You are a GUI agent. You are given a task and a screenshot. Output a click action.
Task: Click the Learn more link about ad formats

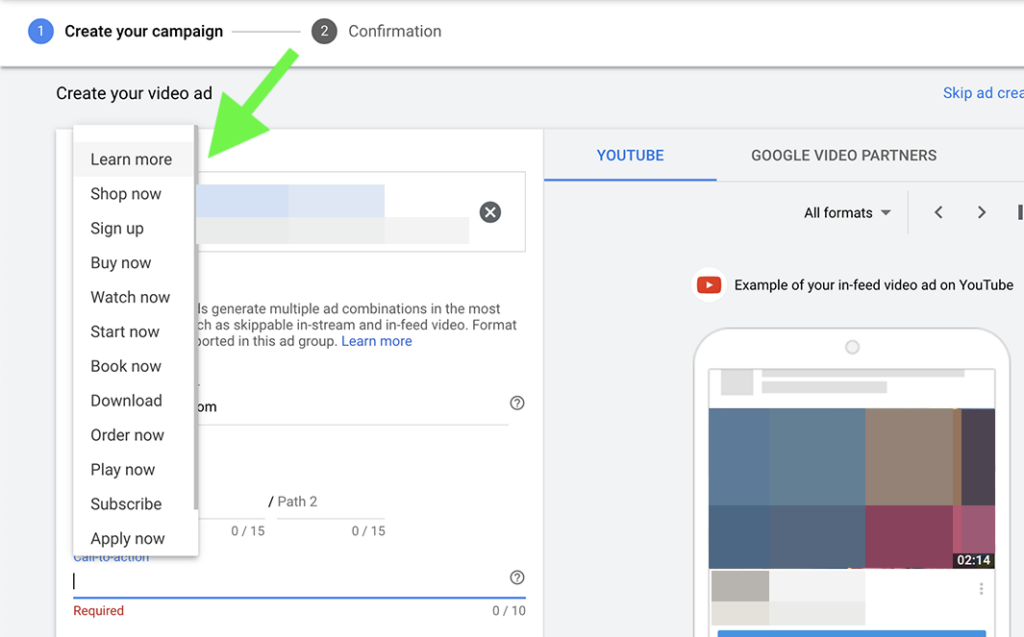click(x=377, y=340)
